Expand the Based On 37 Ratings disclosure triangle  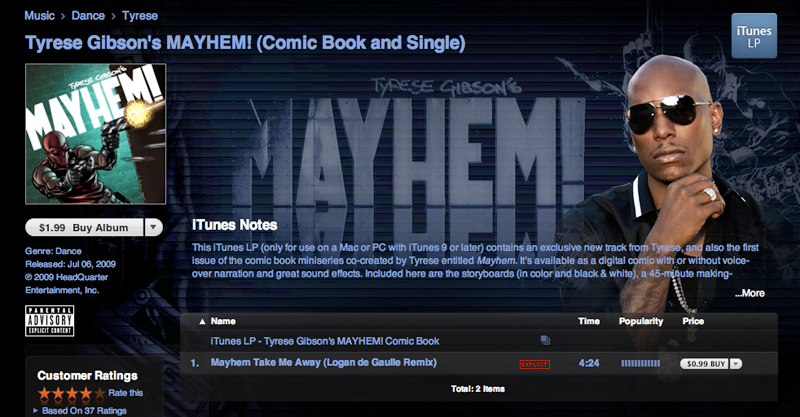click(35, 410)
